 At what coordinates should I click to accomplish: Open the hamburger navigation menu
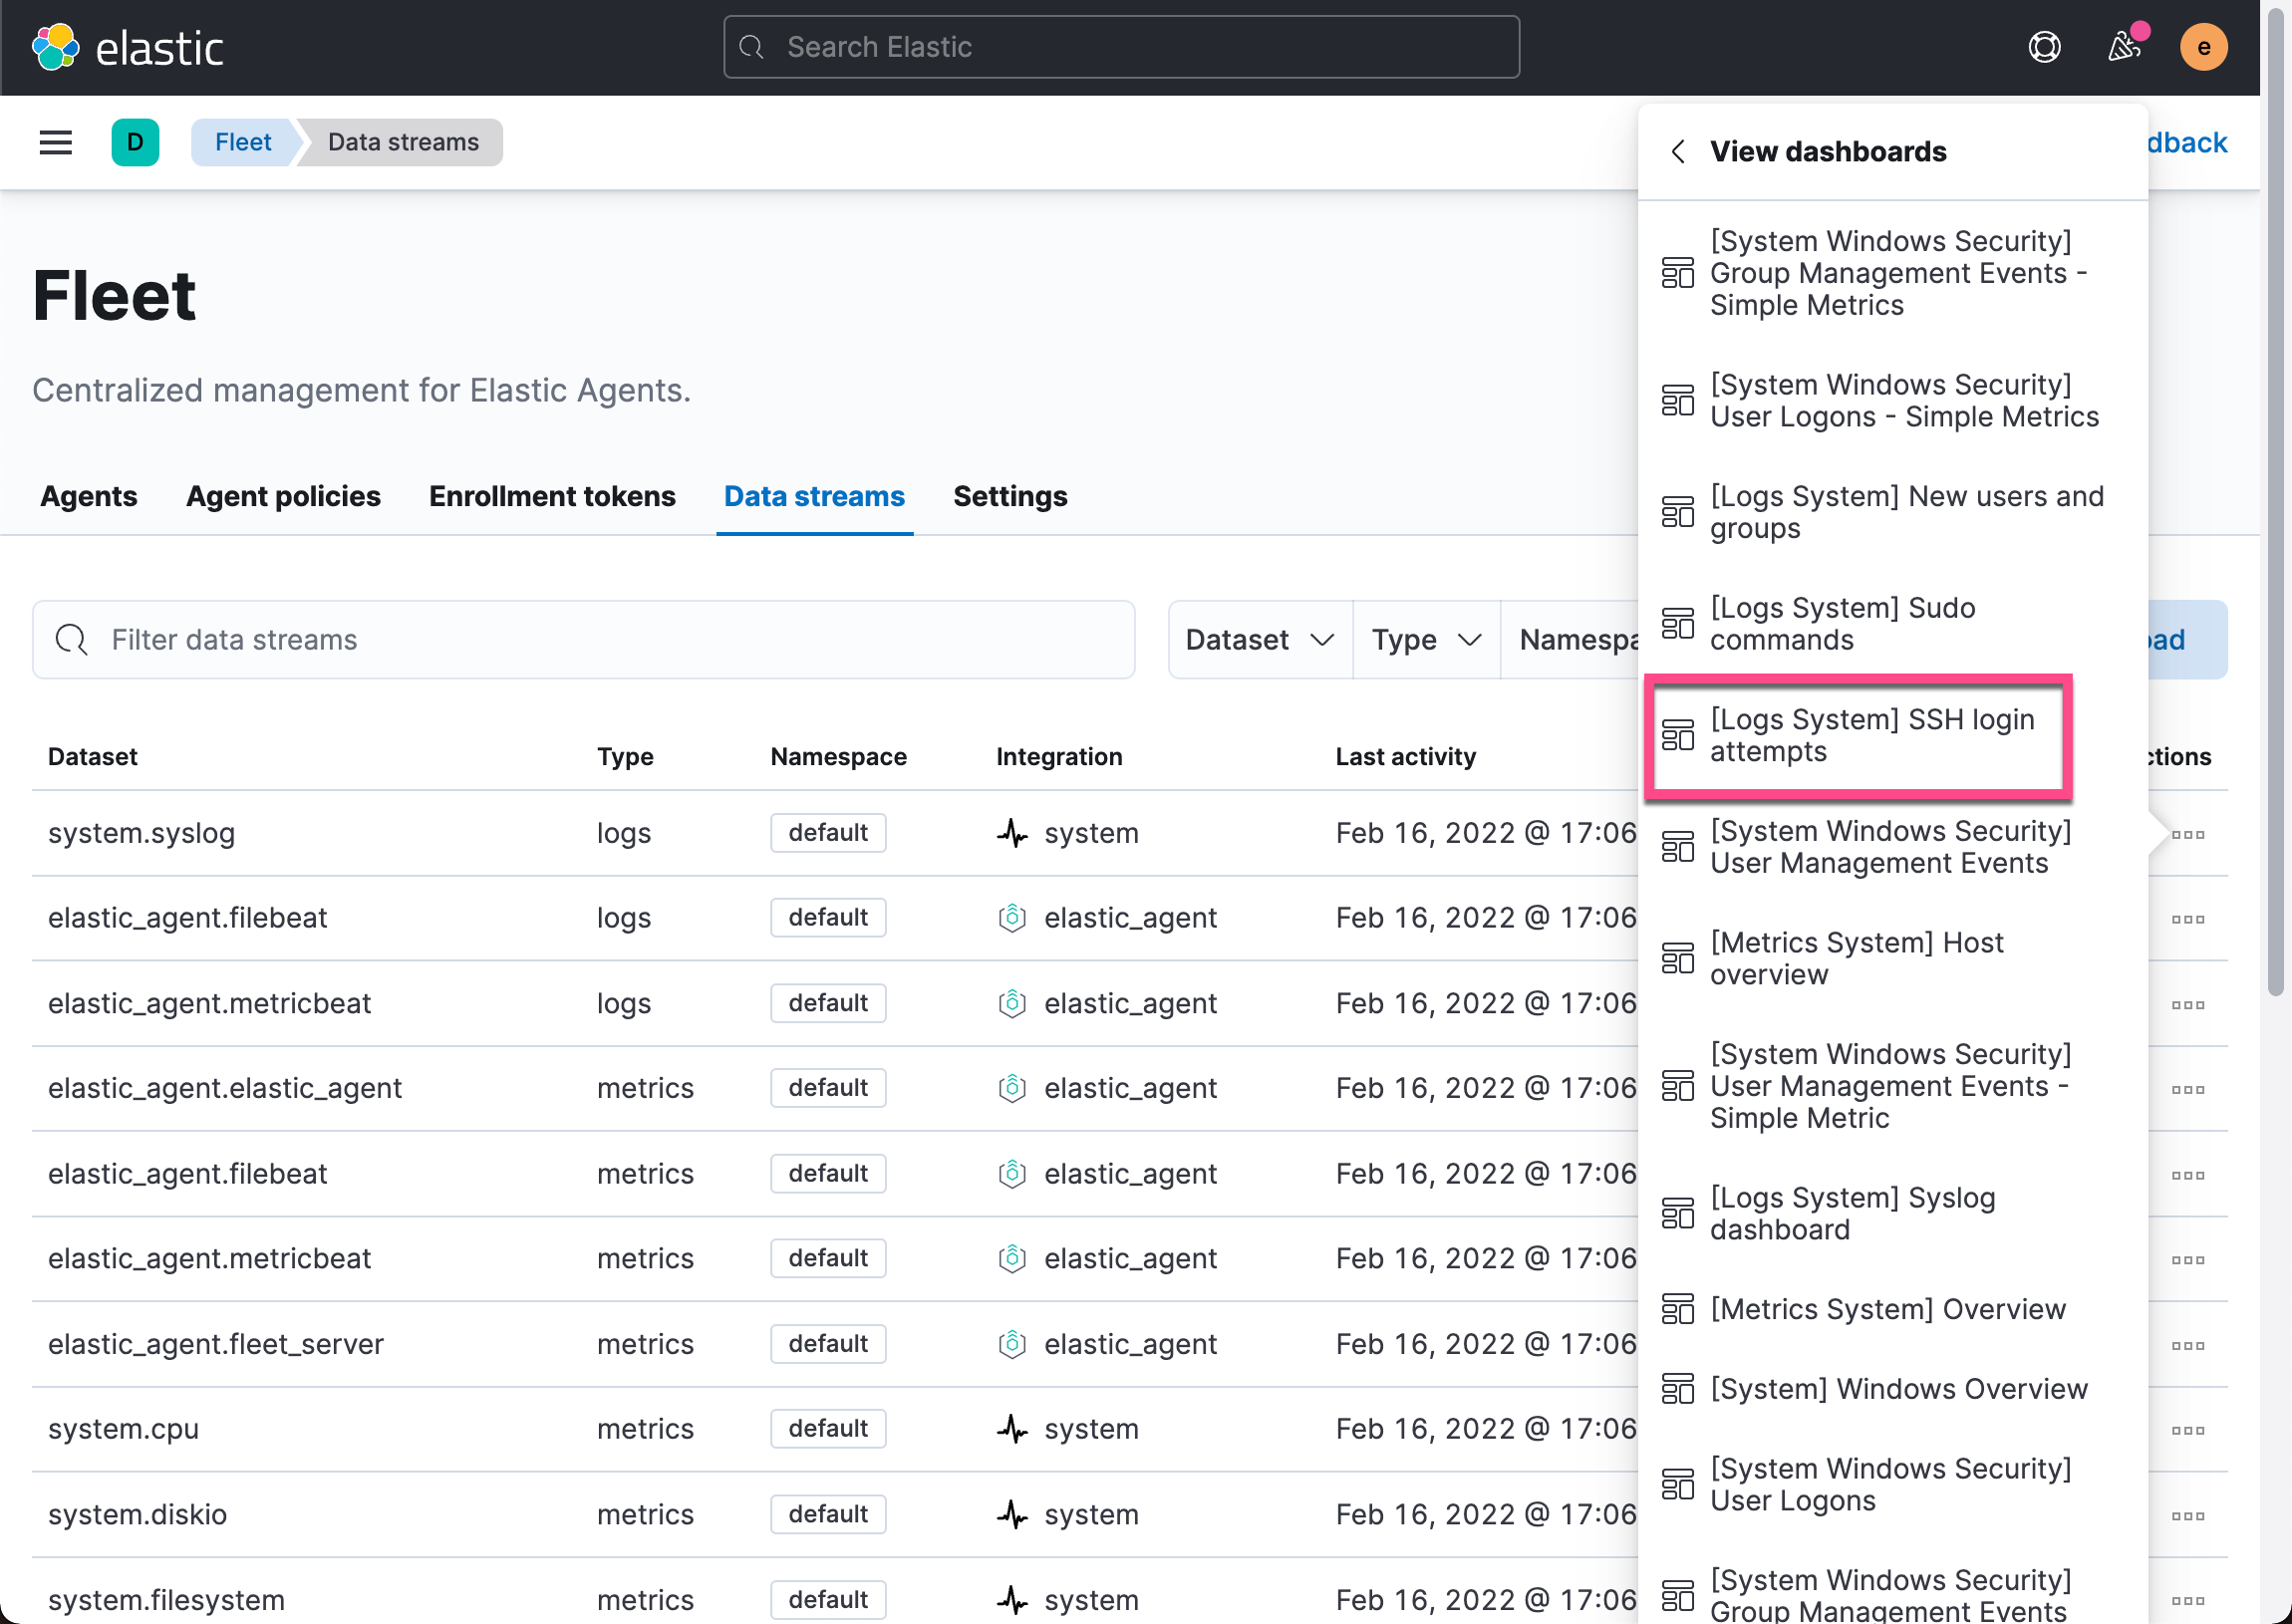[55, 142]
